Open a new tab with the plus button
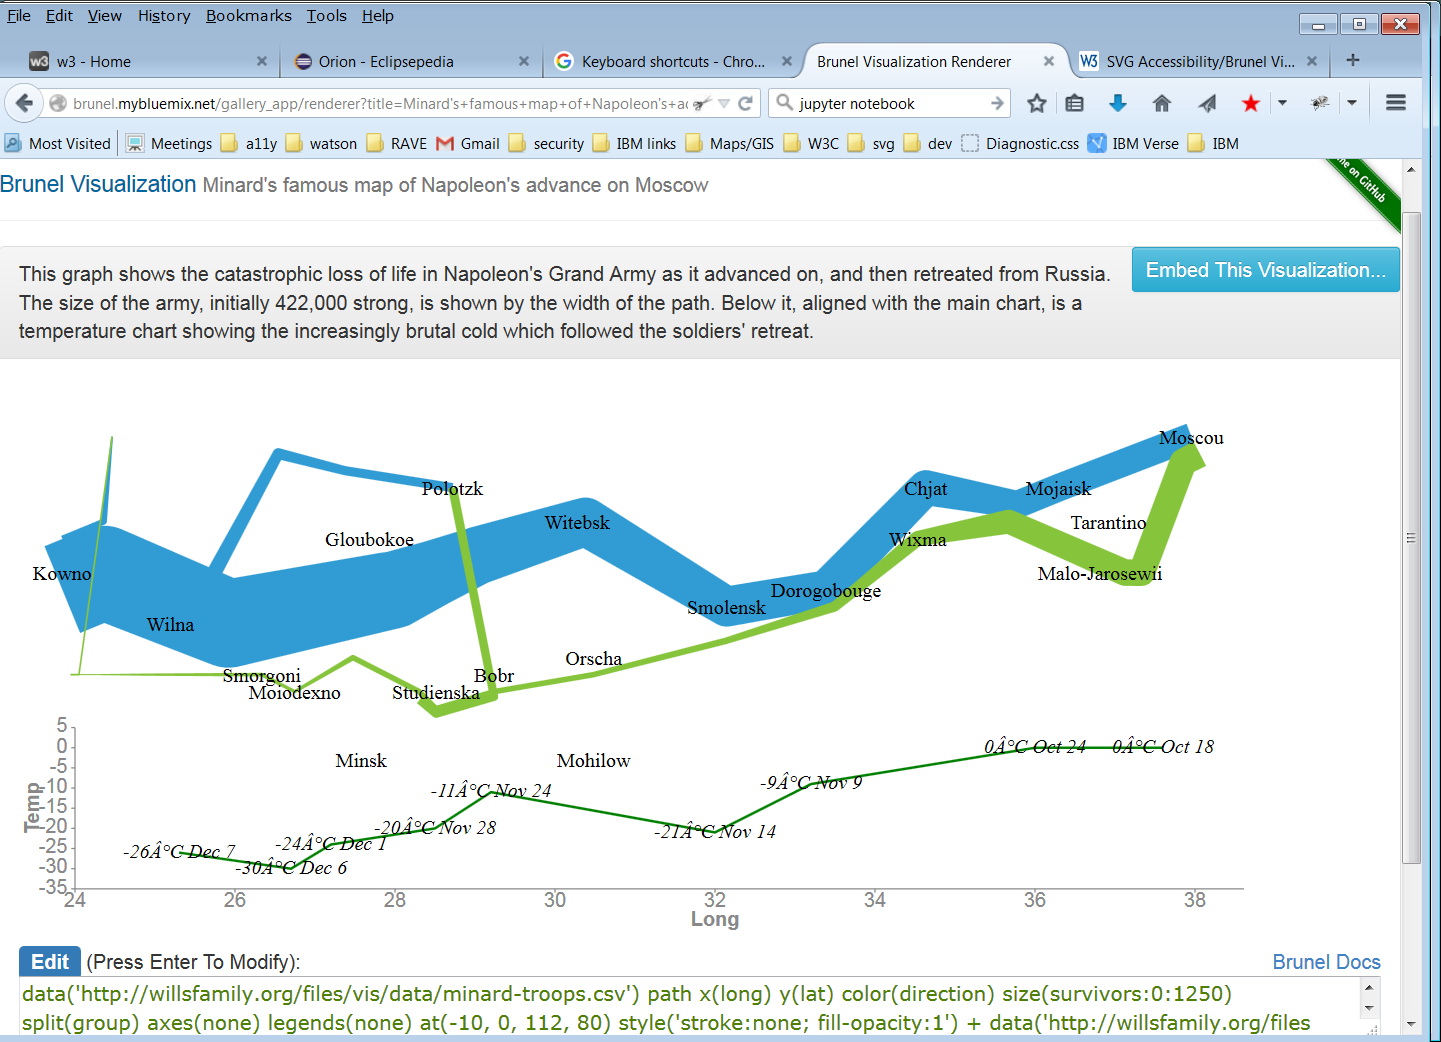 [x=1353, y=61]
